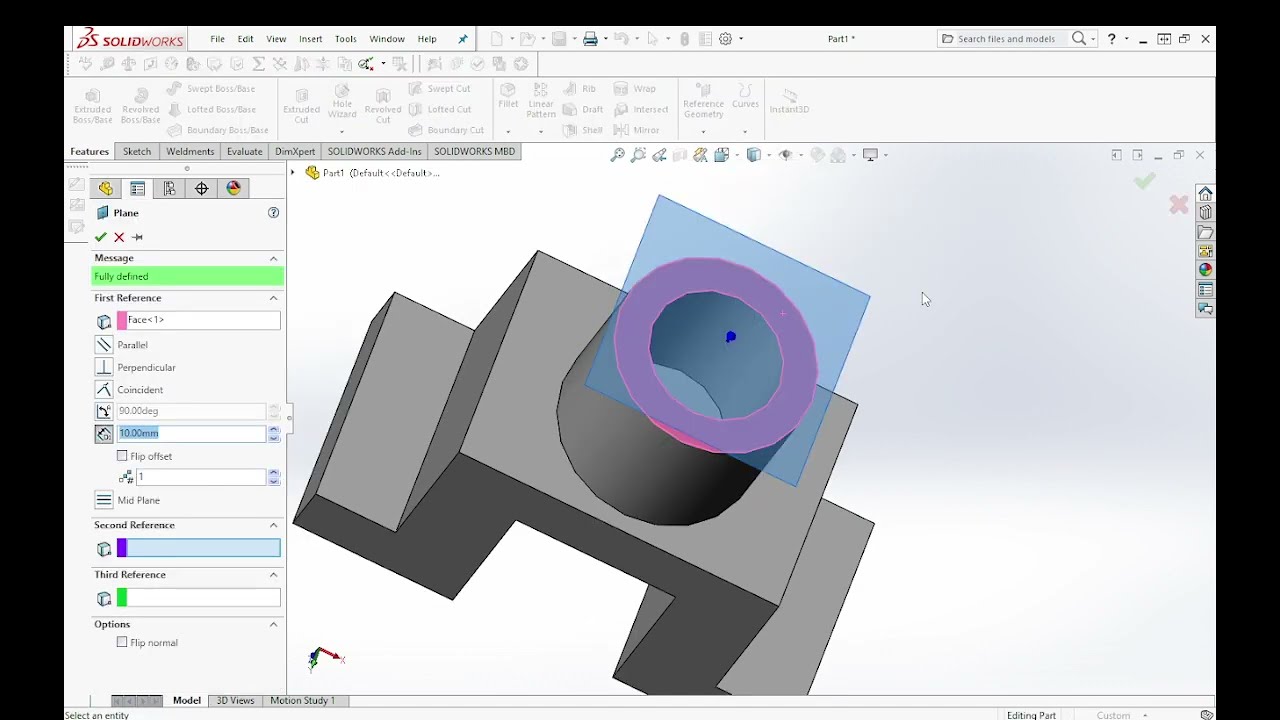Toggle Parallel constraint option

coord(104,345)
